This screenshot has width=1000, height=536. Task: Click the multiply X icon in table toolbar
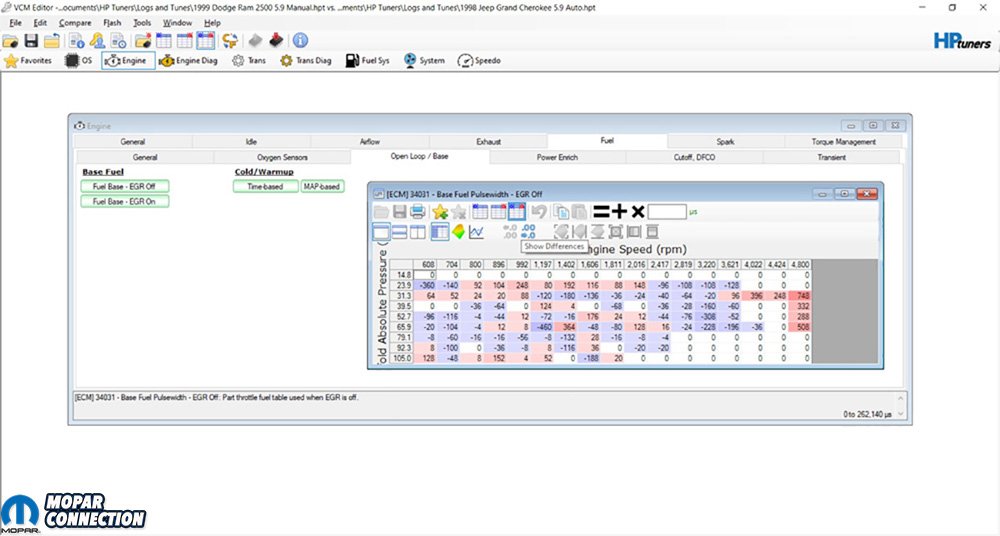637,212
